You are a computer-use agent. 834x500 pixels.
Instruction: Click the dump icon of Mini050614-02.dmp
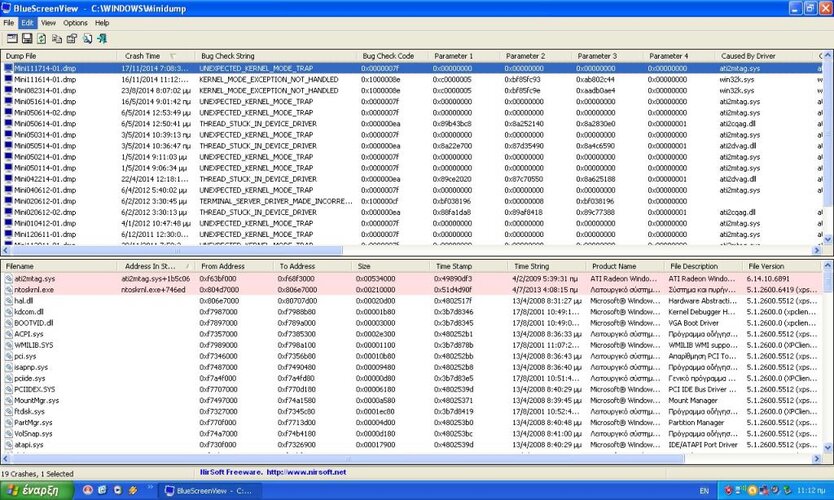tap(9, 113)
